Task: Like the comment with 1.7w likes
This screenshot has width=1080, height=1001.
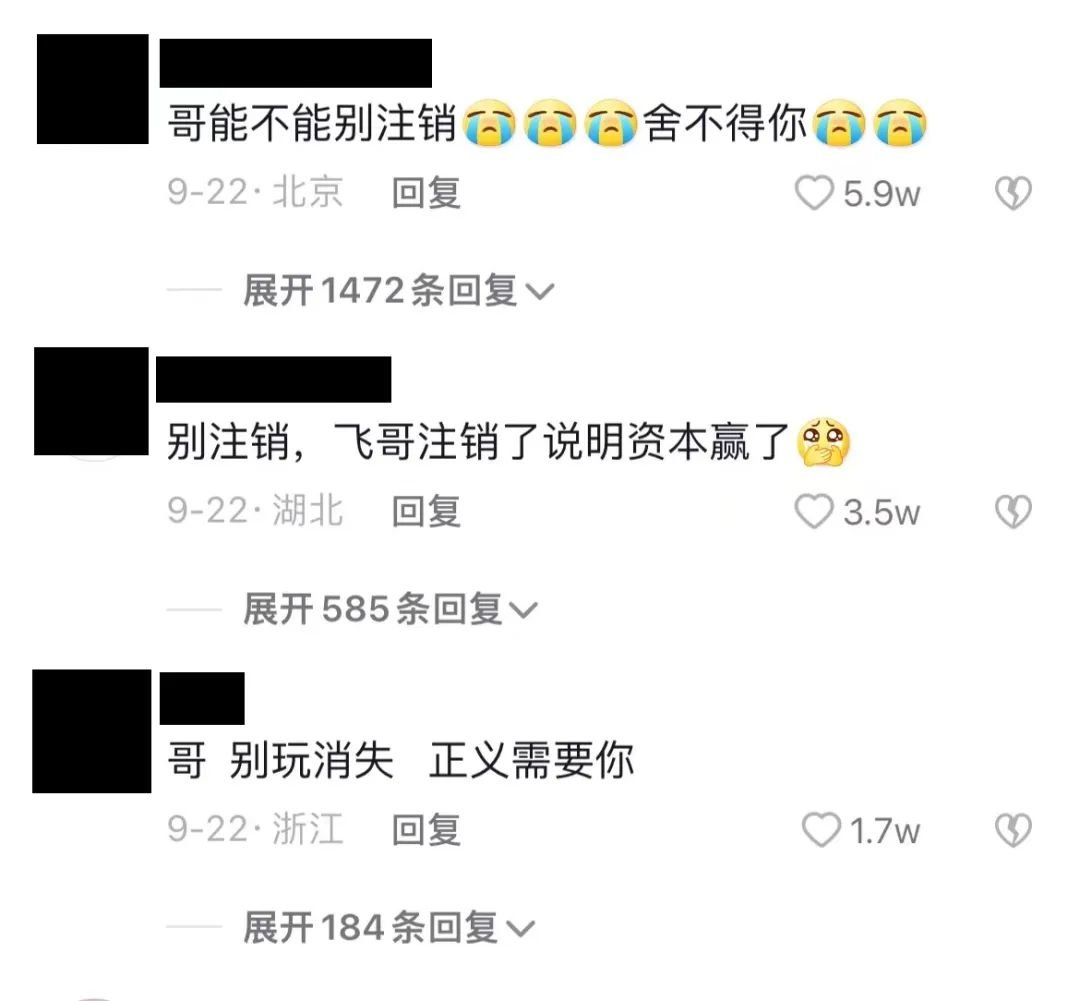Action: (821, 830)
